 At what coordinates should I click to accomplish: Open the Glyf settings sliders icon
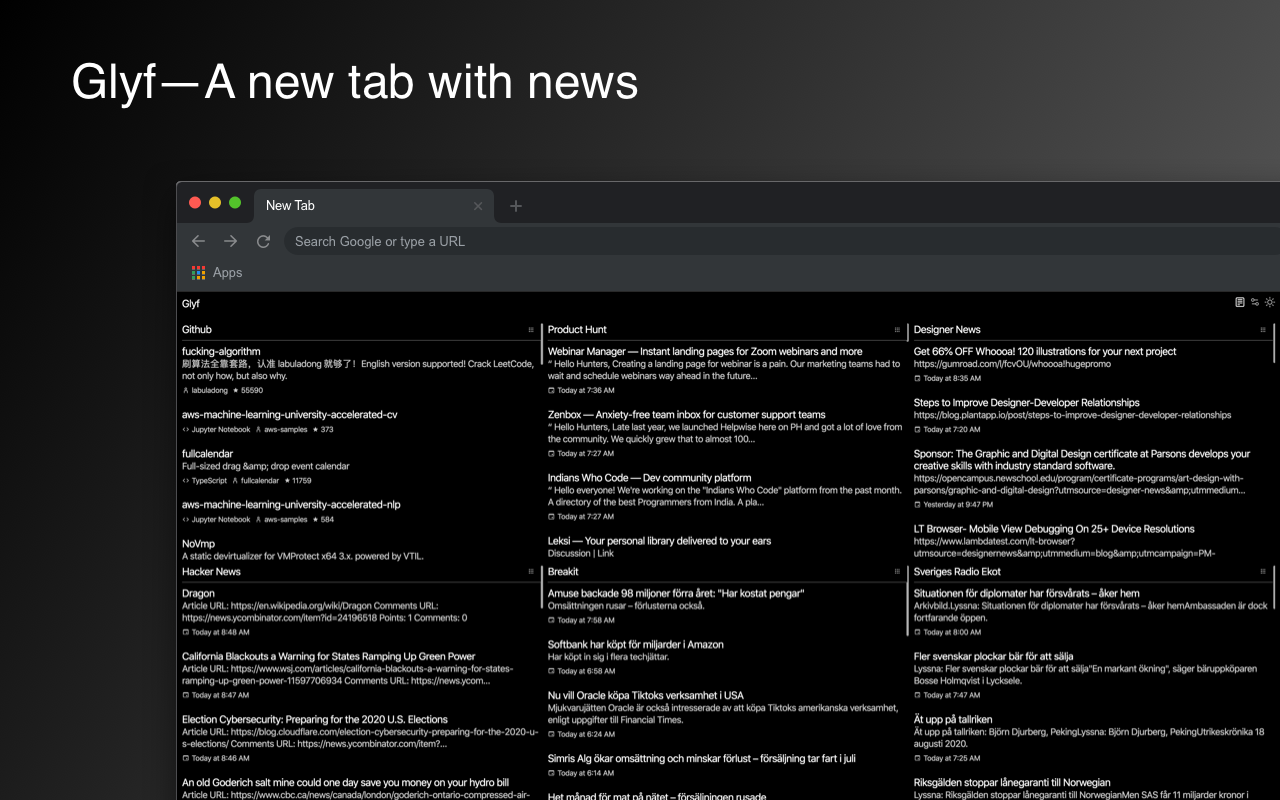pyautogui.click(x=1255, y=302)
